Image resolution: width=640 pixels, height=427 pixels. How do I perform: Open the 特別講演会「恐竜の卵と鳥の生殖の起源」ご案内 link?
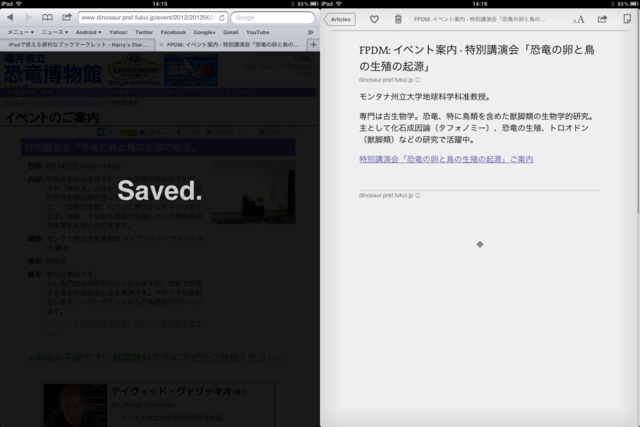click(x=446, y=159)
